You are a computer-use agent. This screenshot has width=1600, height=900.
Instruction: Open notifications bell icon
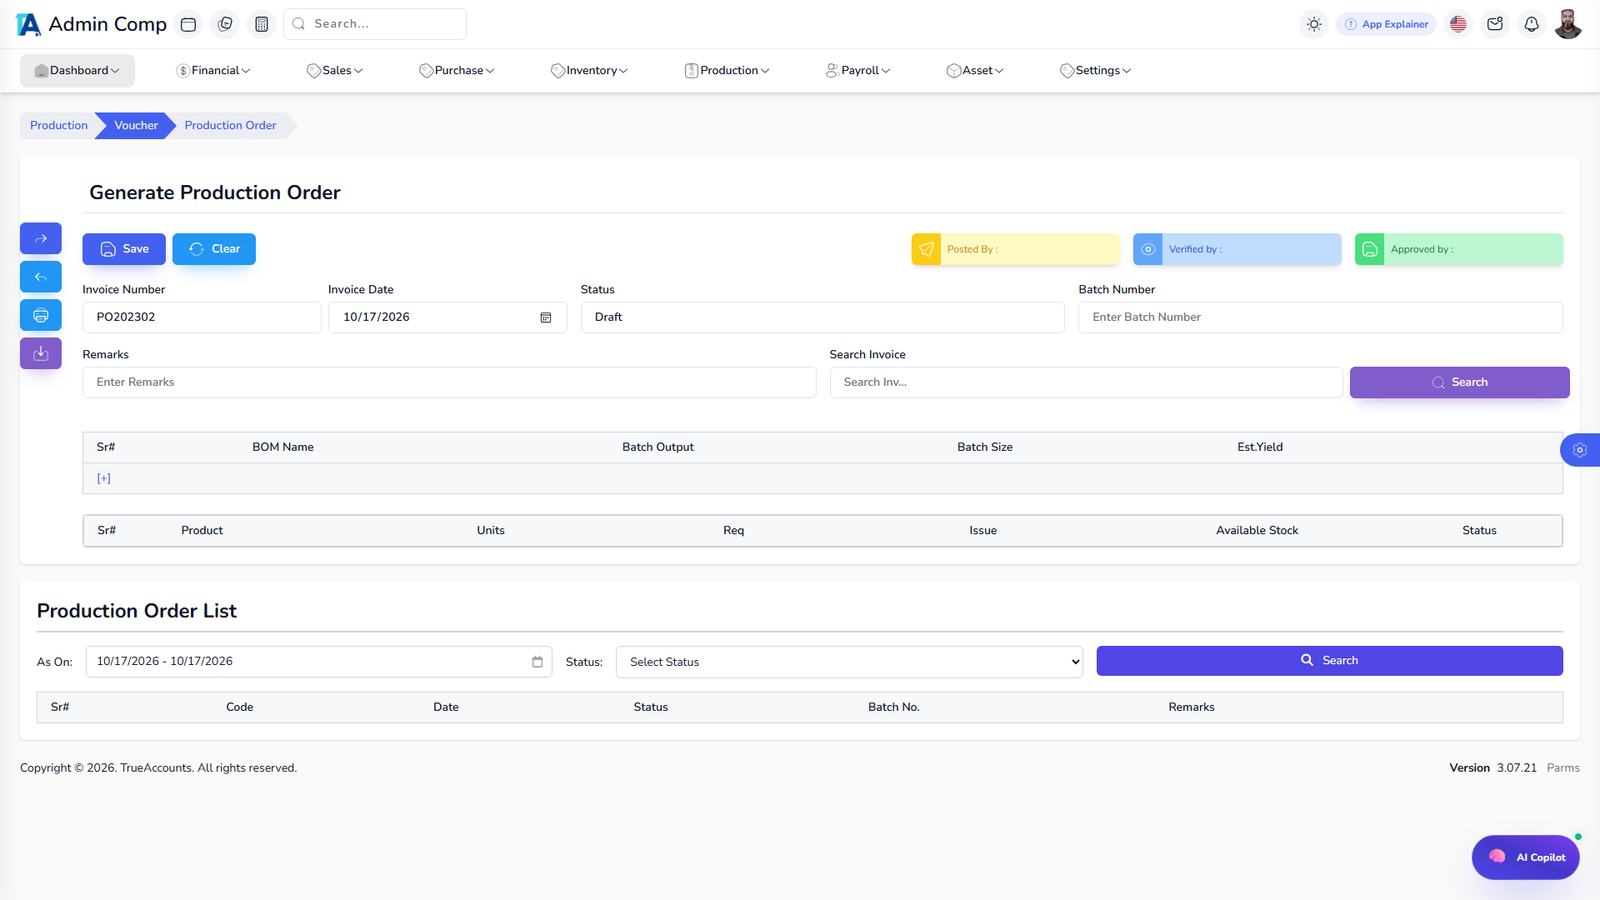click(1531, 24)
